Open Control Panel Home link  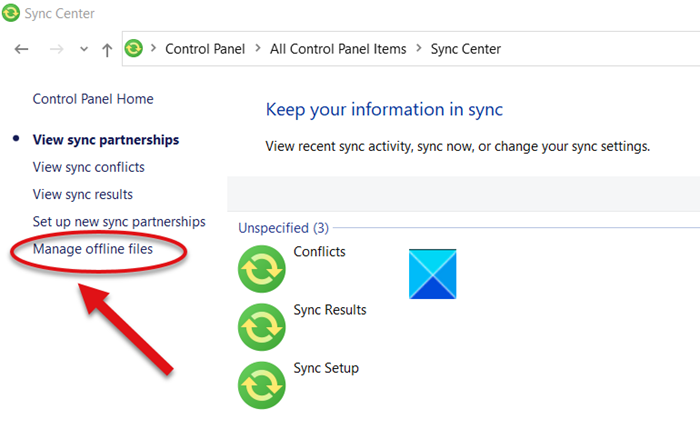tap(93, 99)
